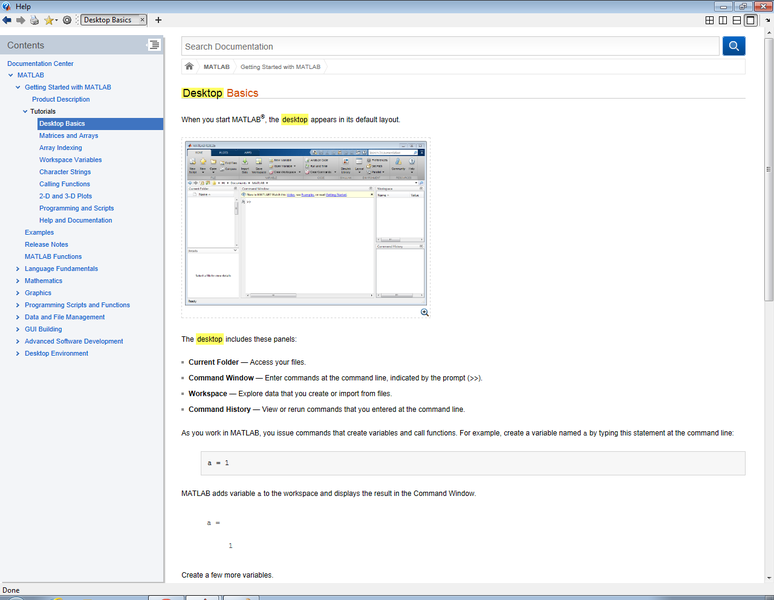The width and height of the screenshot is (774, 600).
Task: Switch to tiled grid layout
Action: click(x=709, y=20)
